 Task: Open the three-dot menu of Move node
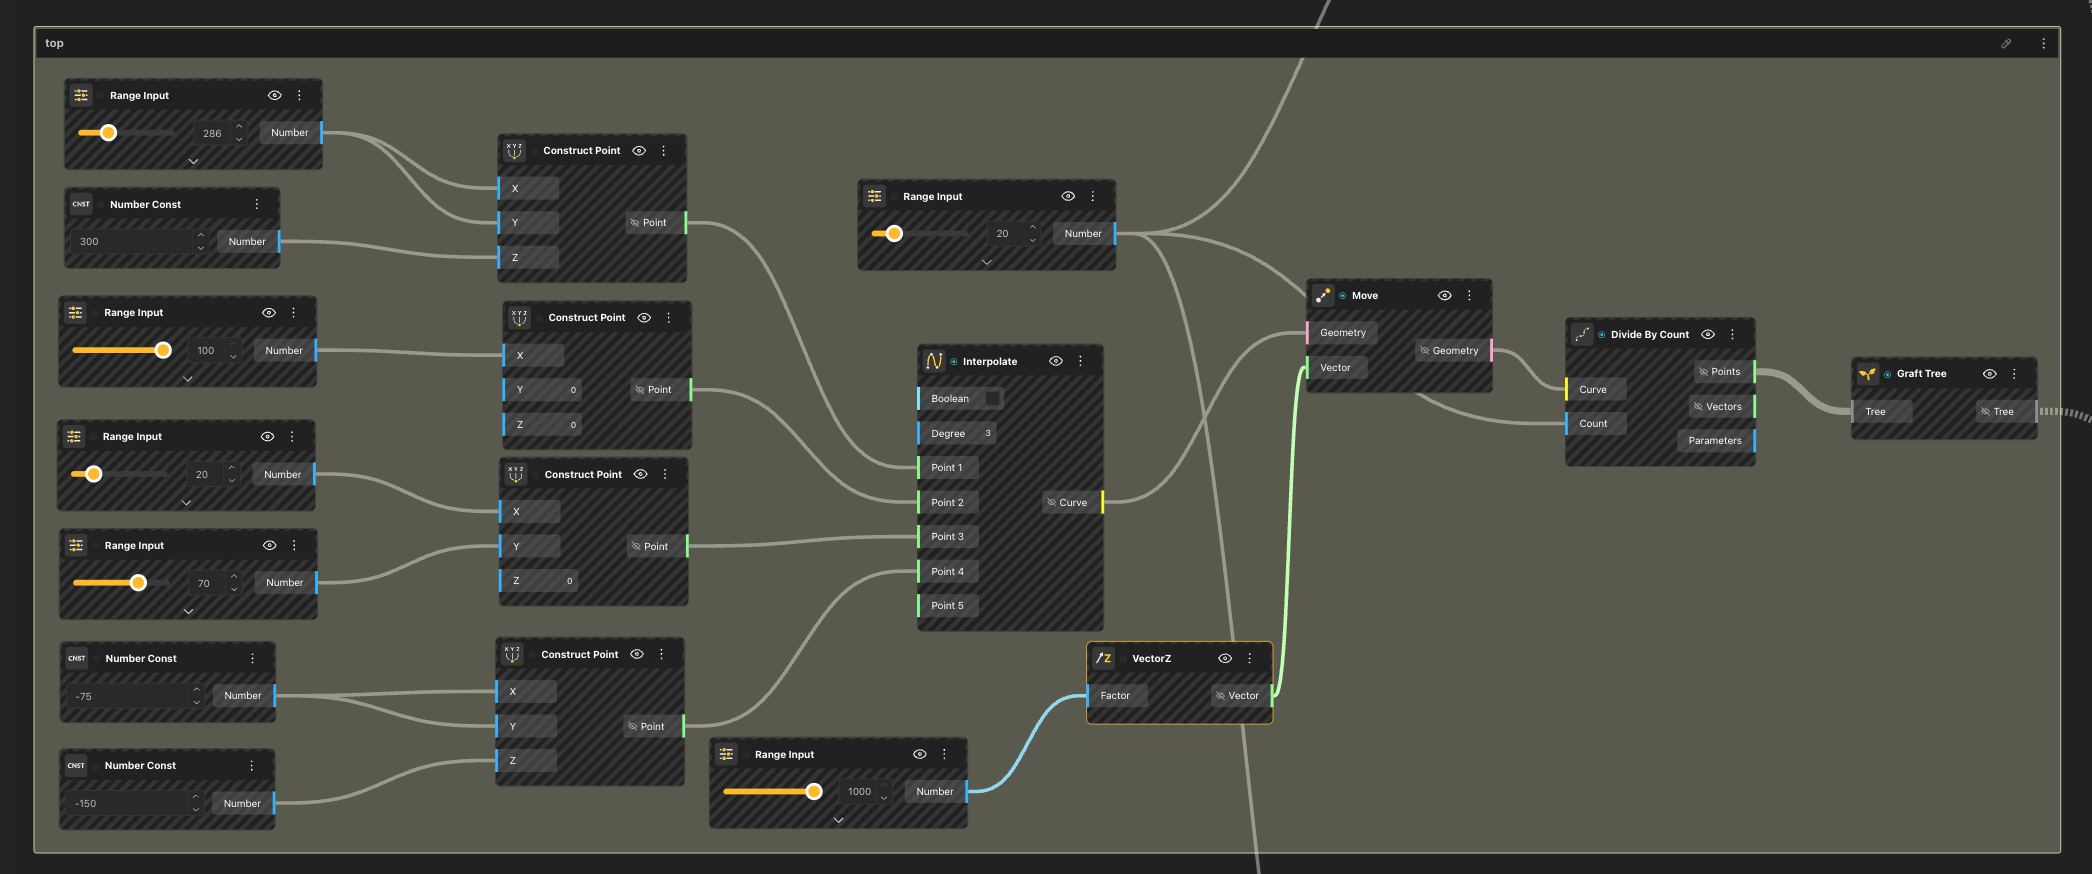(1469, 296)
